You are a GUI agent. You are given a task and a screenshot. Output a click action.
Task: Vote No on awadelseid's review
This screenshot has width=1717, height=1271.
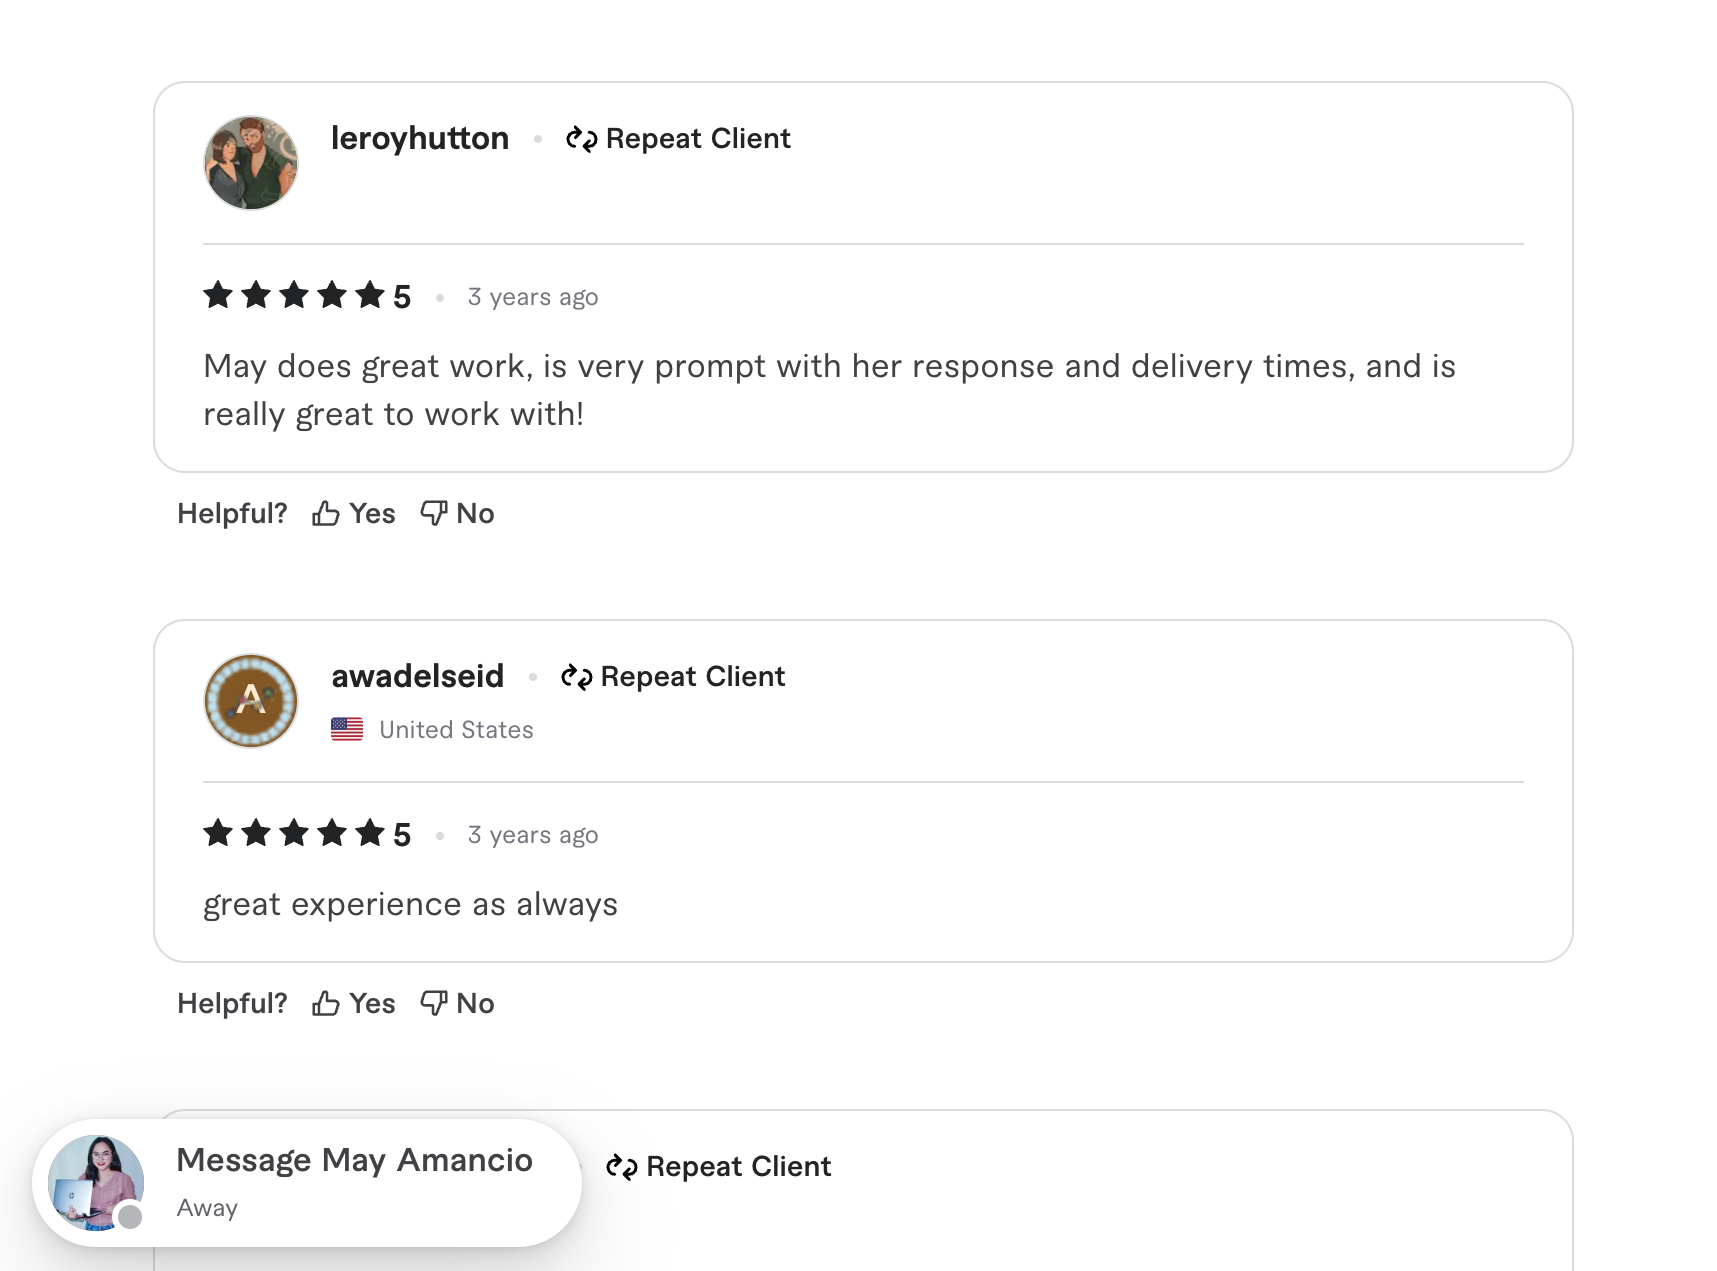475,1003
